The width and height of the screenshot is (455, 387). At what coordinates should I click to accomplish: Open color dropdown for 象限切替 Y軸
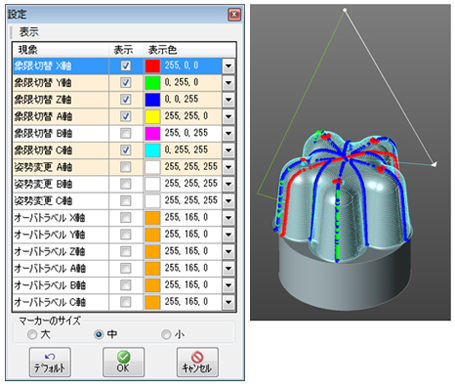click(x=228, y=82)
